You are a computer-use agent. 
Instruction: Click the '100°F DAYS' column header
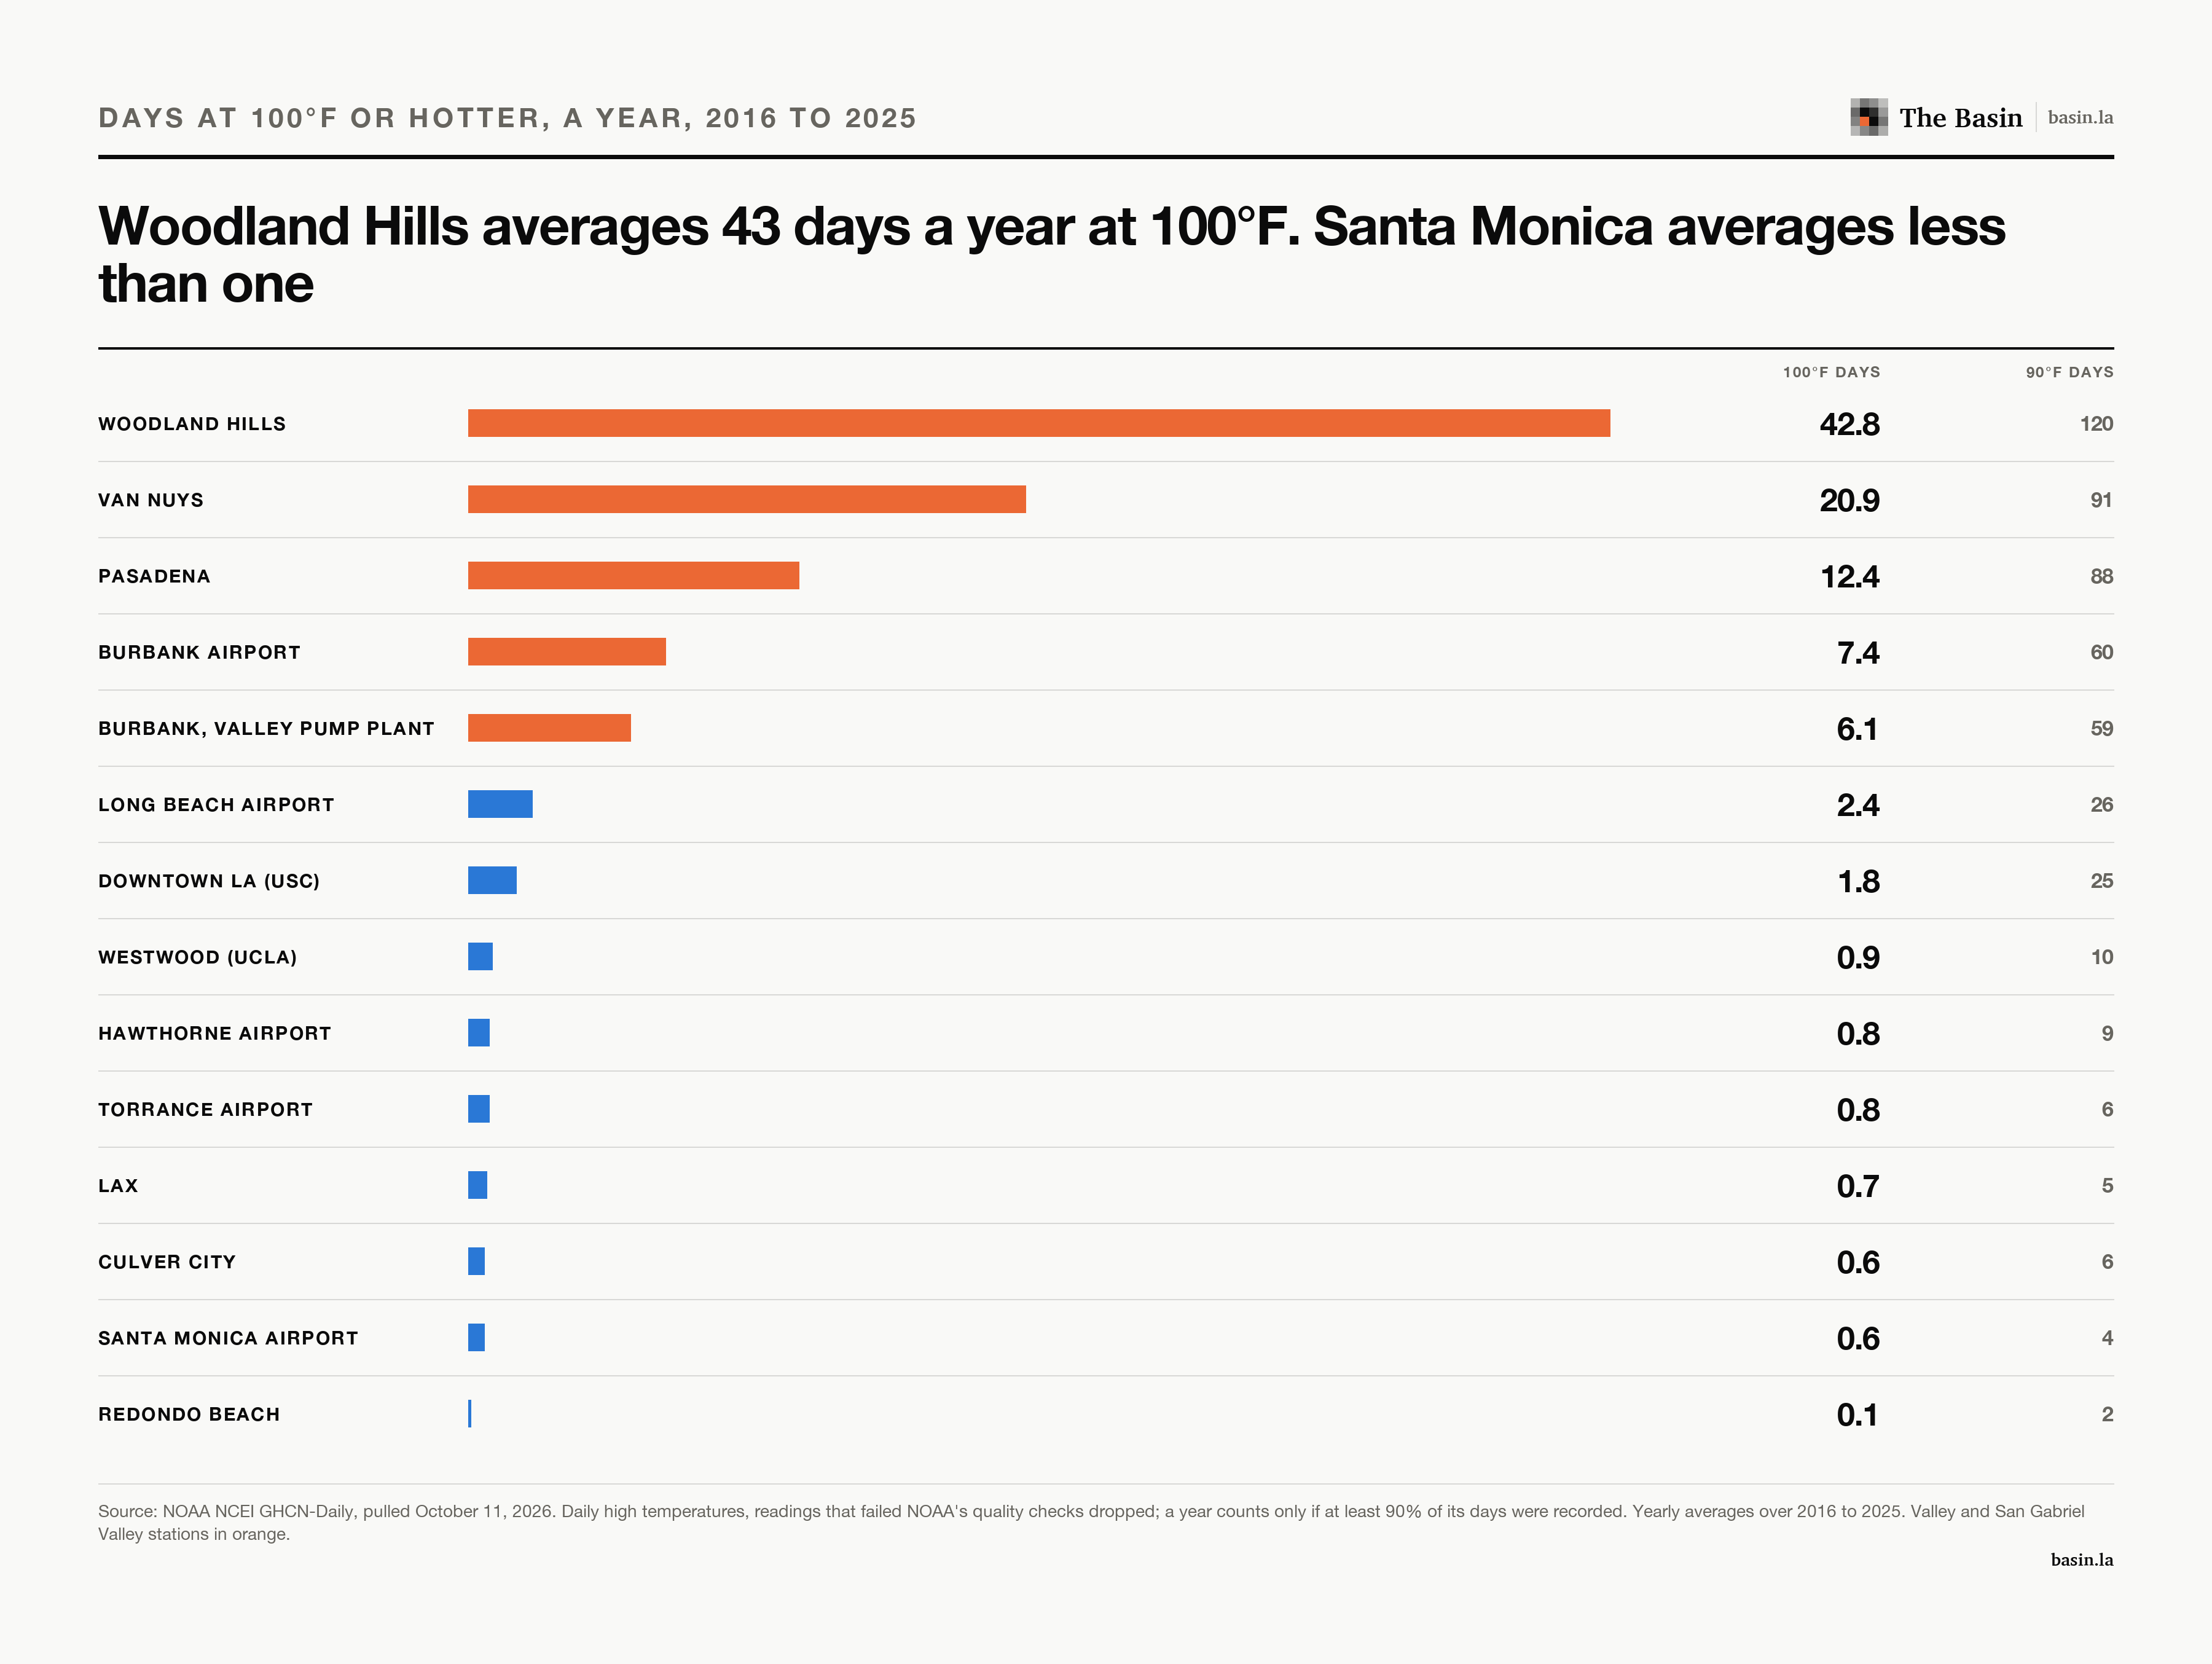pos(1831,372)
